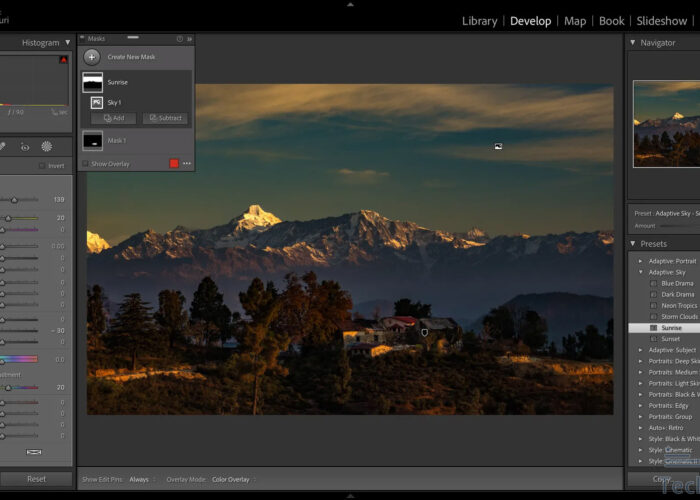700x500 pixels.
Task: Click the mask pin near the house
Action: point(425,333)
